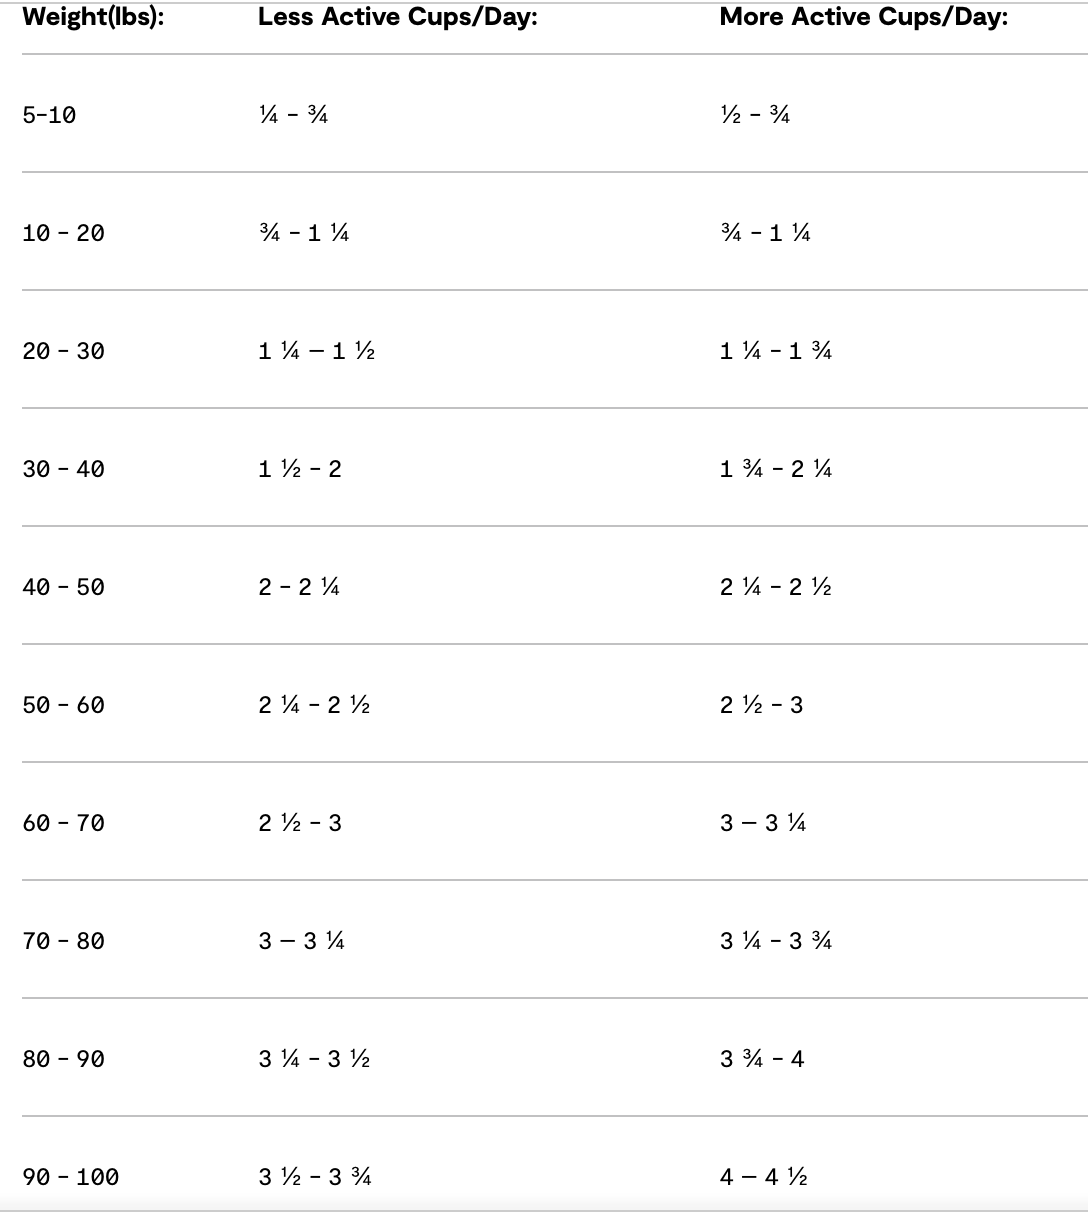Select the 10 - 20 weight cell
Image resolution: width=1088 pixels, height=1212 pixels.
[x=63, y=233]
